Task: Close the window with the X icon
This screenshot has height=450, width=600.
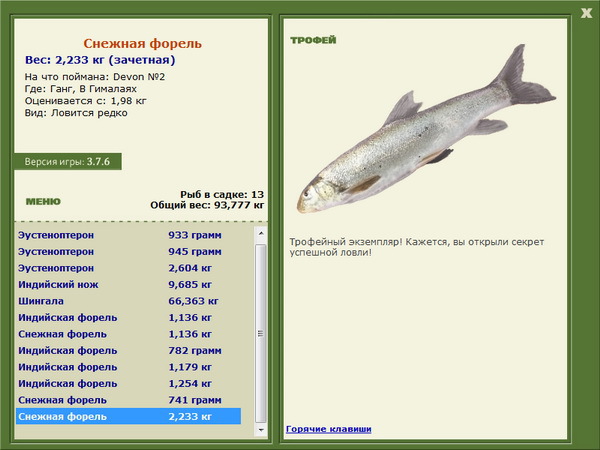Action: [x=586, y=13]
